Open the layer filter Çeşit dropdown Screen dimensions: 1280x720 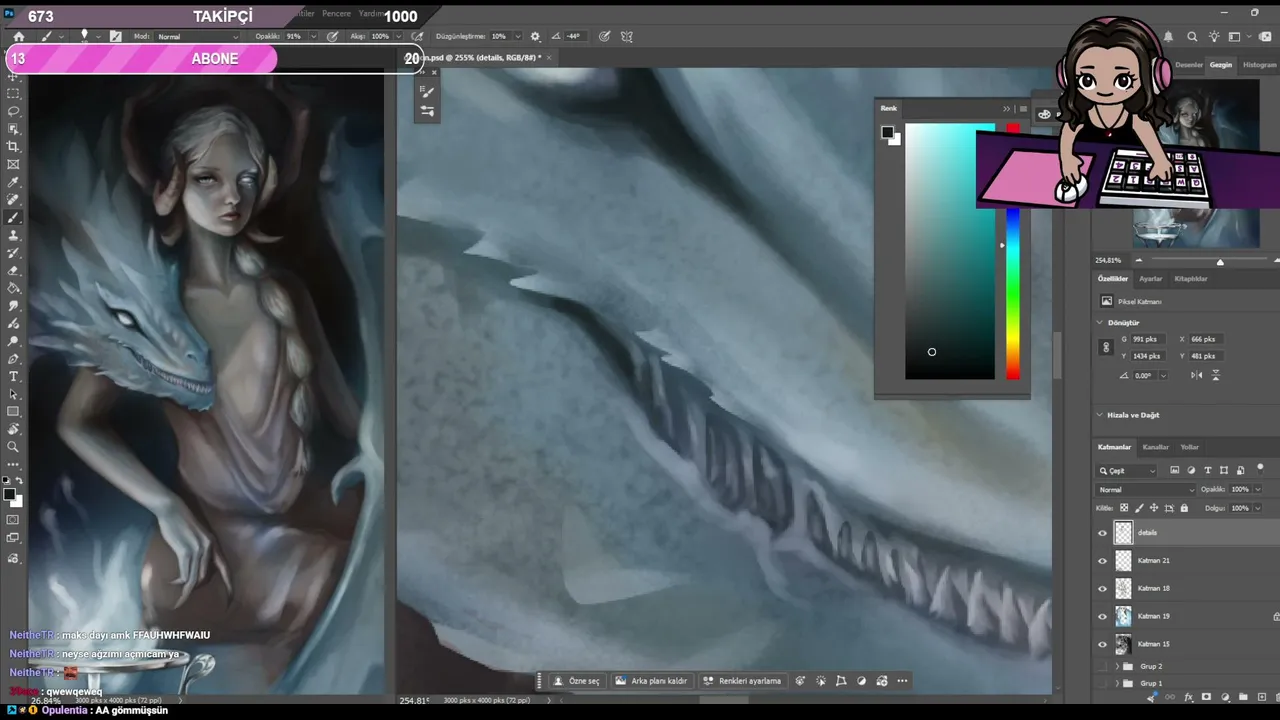click(1127, 470)
